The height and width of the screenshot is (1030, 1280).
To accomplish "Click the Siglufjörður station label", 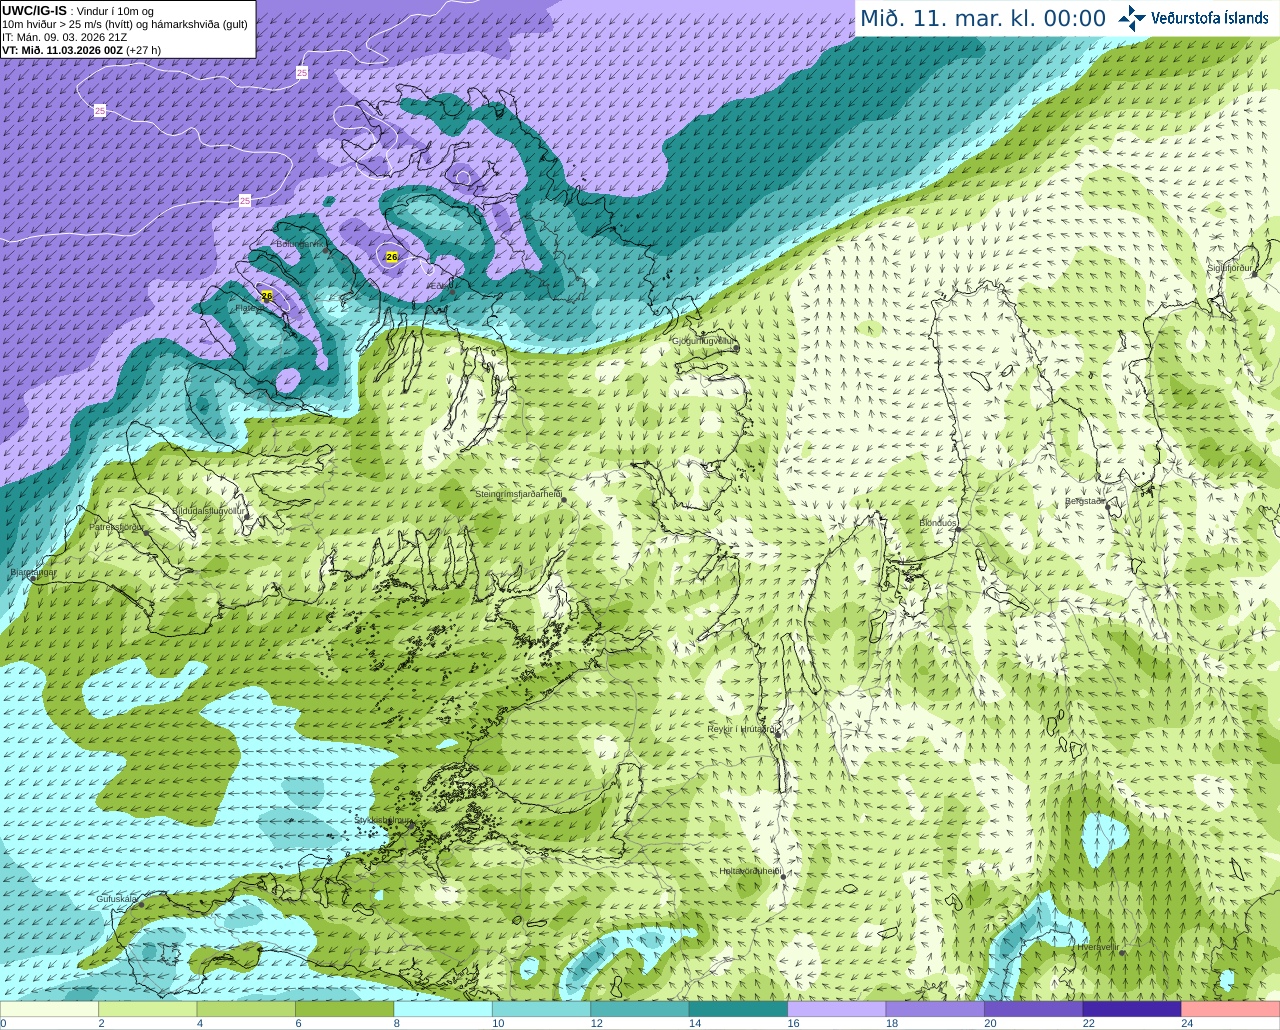I will [x=1230, y=268].
